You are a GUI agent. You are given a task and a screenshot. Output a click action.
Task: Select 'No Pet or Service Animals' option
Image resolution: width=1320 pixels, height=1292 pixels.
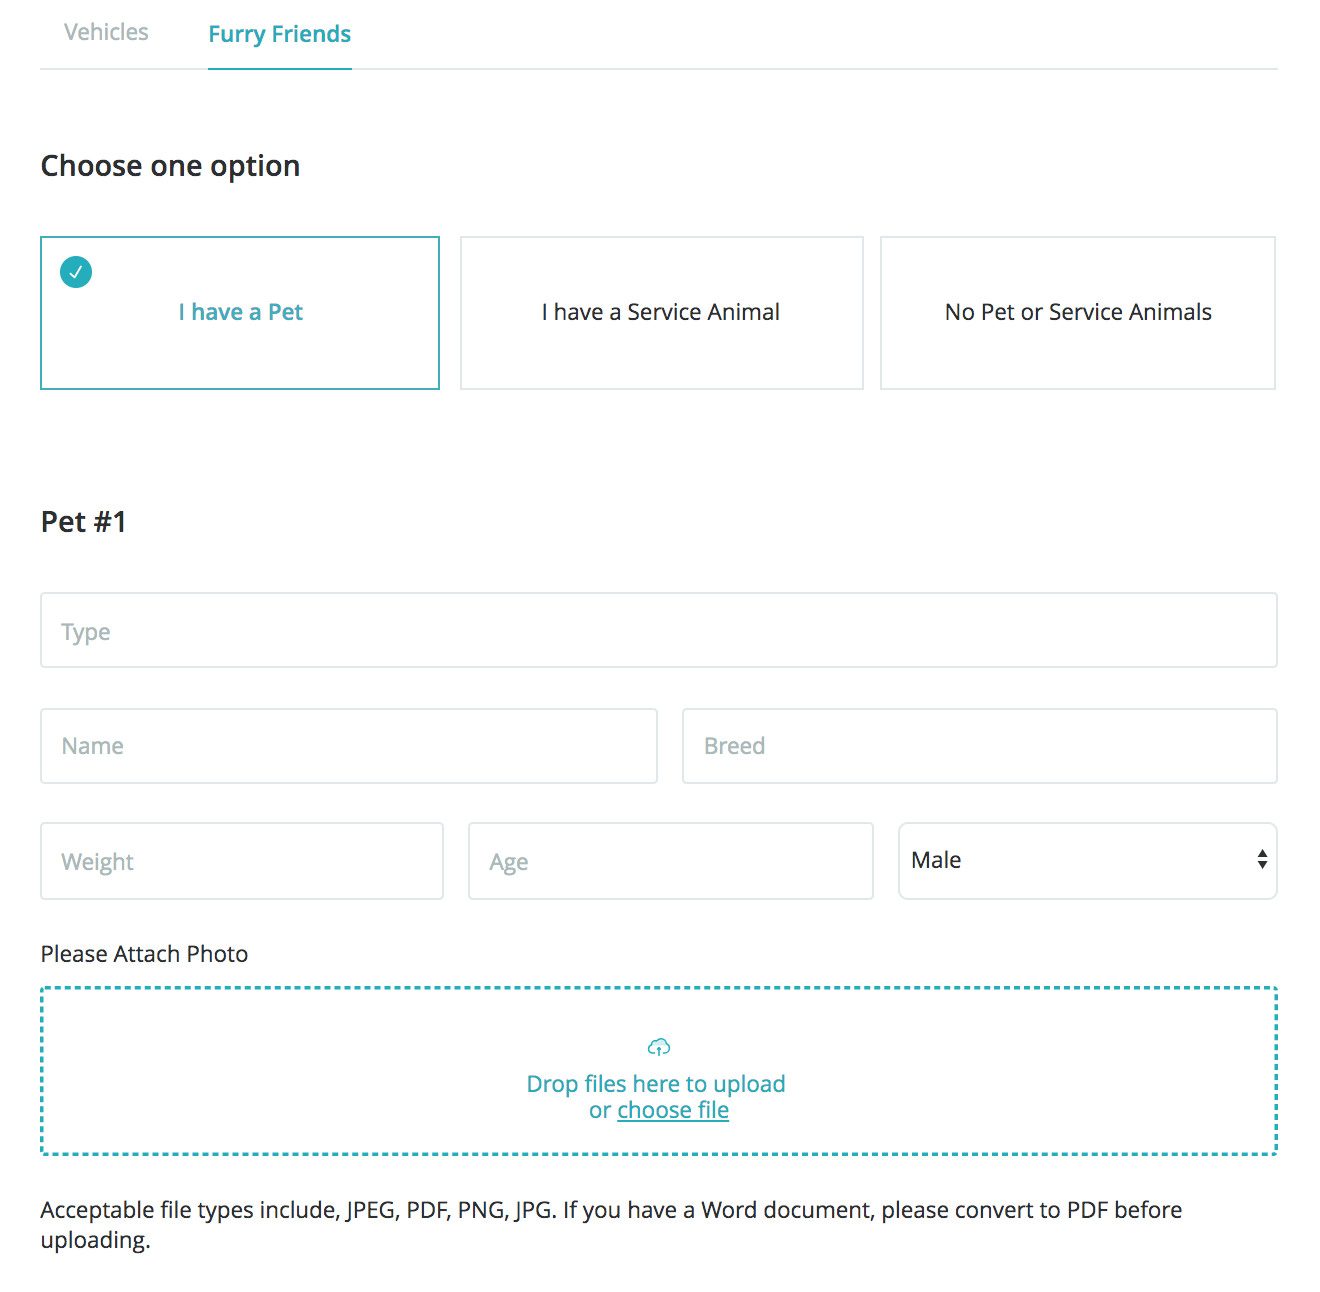tap(1077, 312)
